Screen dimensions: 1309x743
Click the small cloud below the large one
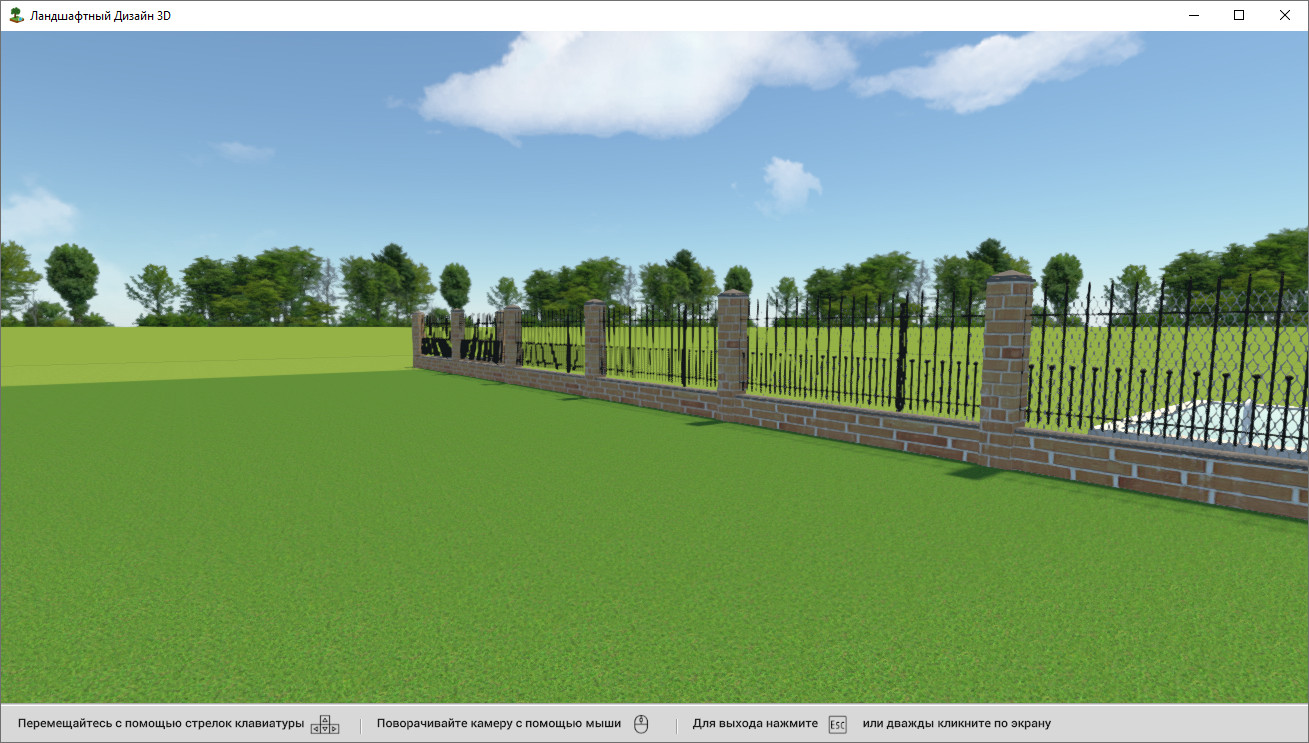tap(790, 183)
